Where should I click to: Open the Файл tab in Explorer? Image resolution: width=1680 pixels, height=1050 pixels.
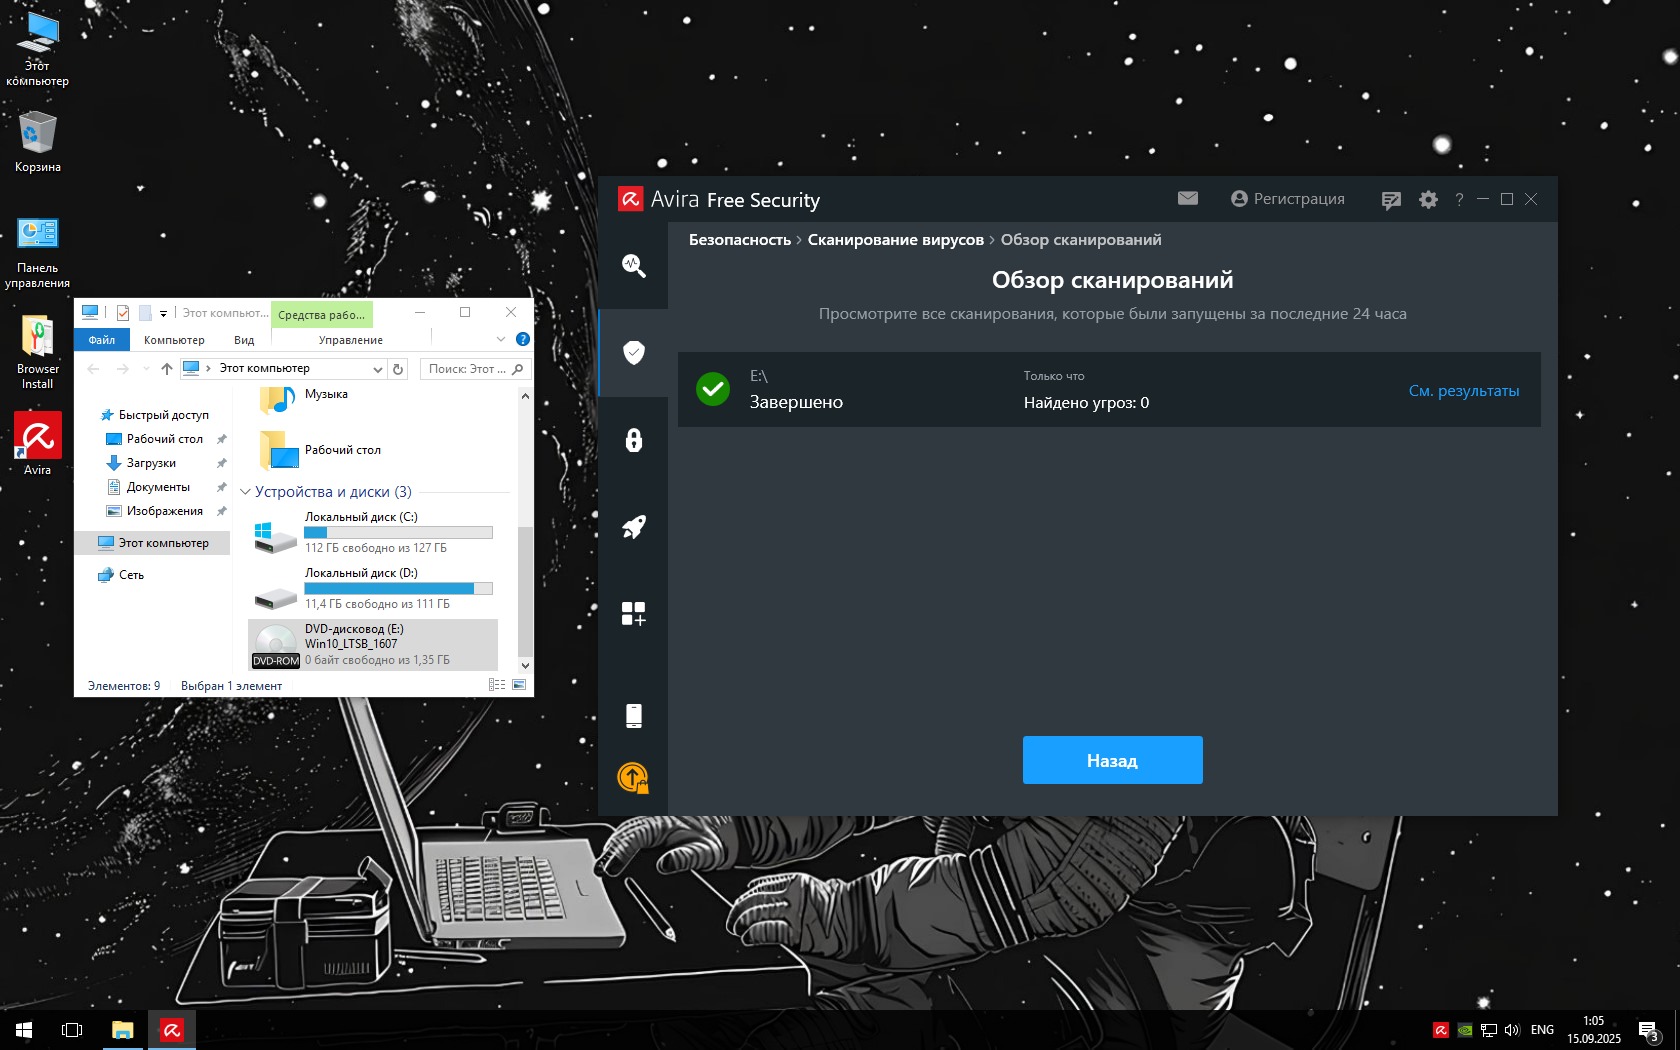[102, 340]
